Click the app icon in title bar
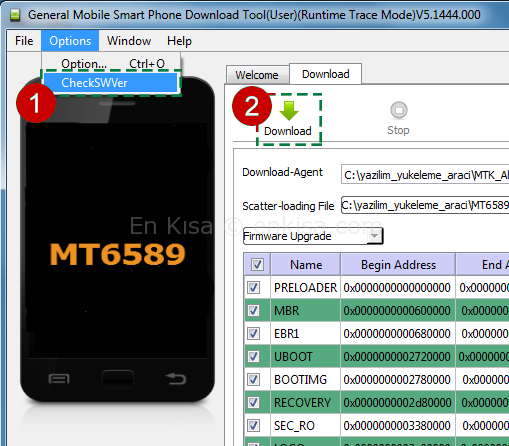Image resolution: width=509 pixels, height=446 pixels. pyautogui.click(x=15, y=15)
